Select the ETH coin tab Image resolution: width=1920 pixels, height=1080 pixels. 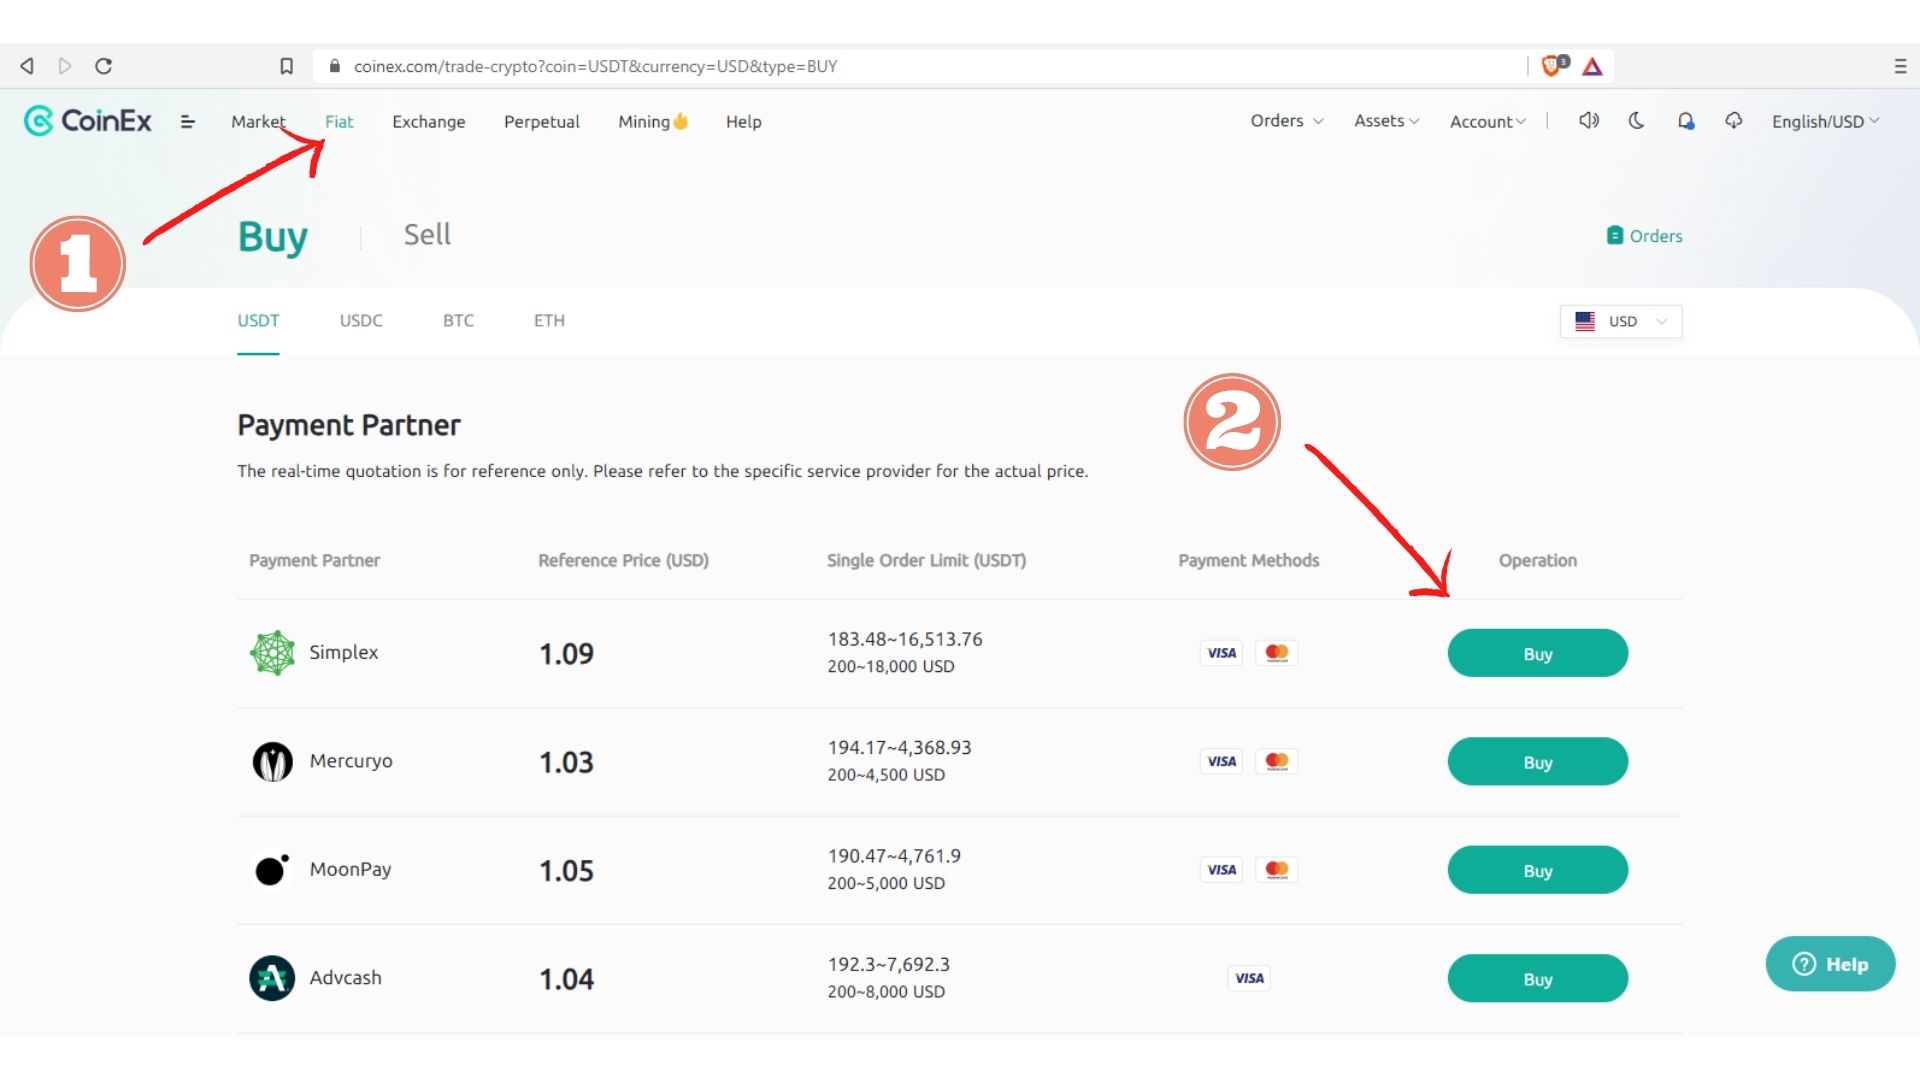pos(549,321)
